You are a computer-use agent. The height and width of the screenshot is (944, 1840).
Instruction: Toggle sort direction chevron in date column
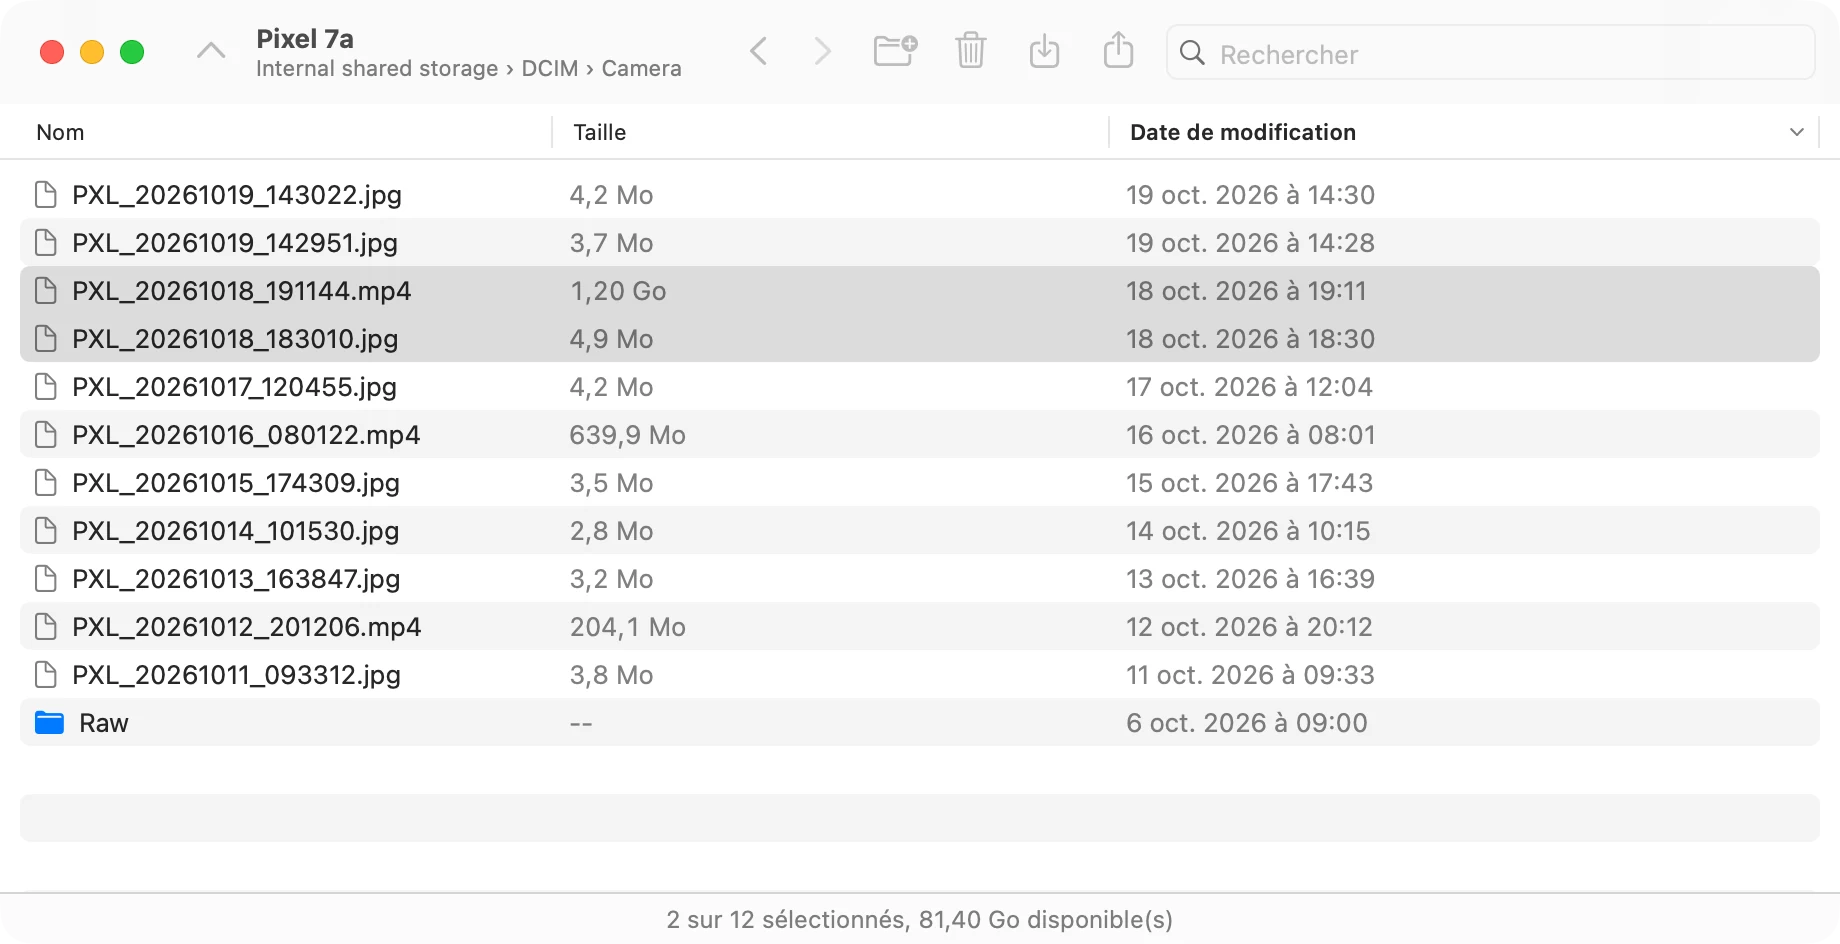(x=1796, y=132)
